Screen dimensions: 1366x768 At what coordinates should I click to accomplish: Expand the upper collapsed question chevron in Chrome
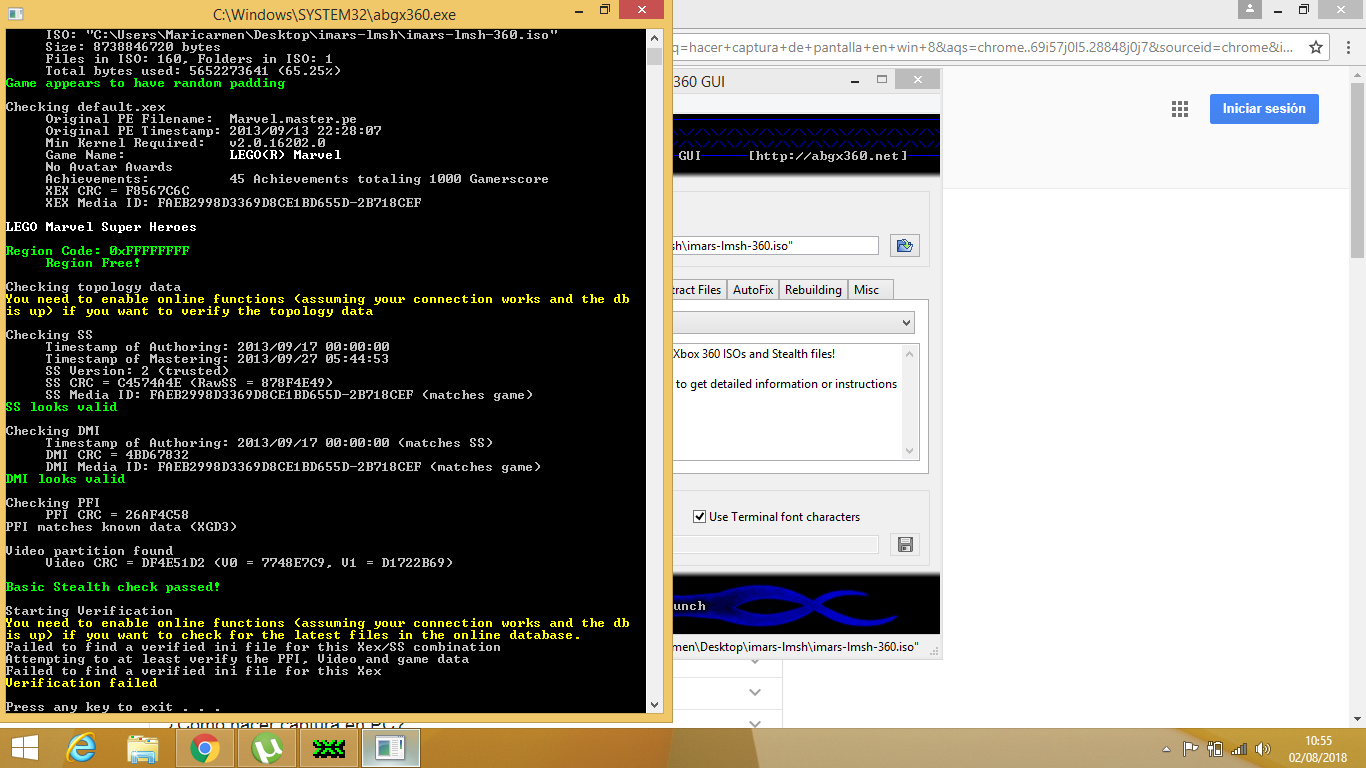[755, 692]
